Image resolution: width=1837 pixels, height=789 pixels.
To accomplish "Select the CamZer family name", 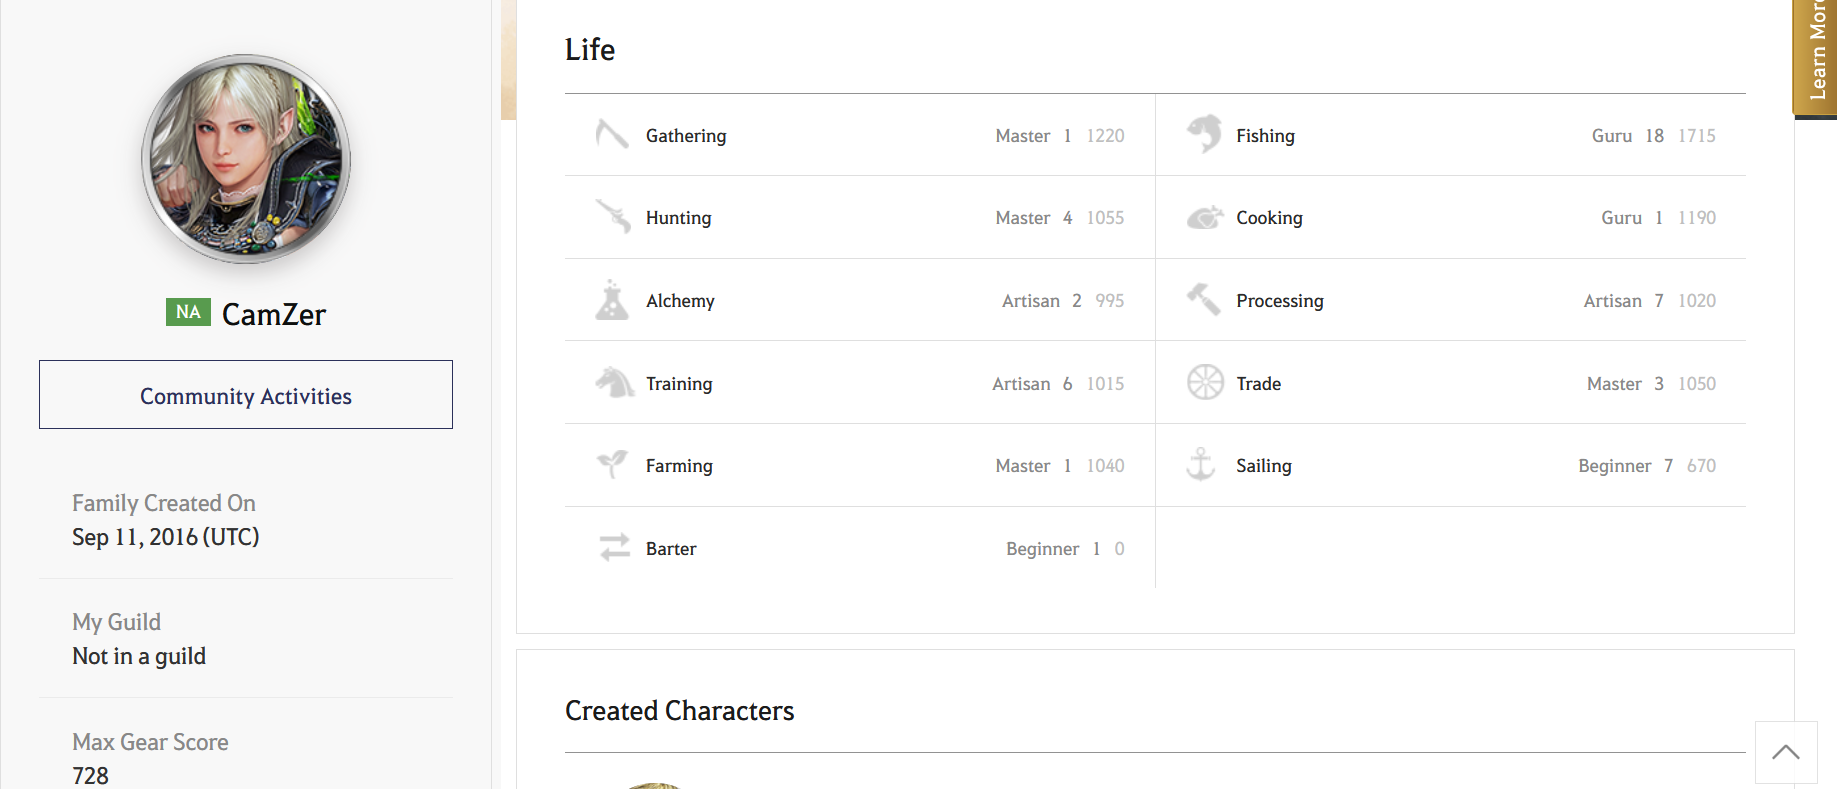I will tap(274, 315).
